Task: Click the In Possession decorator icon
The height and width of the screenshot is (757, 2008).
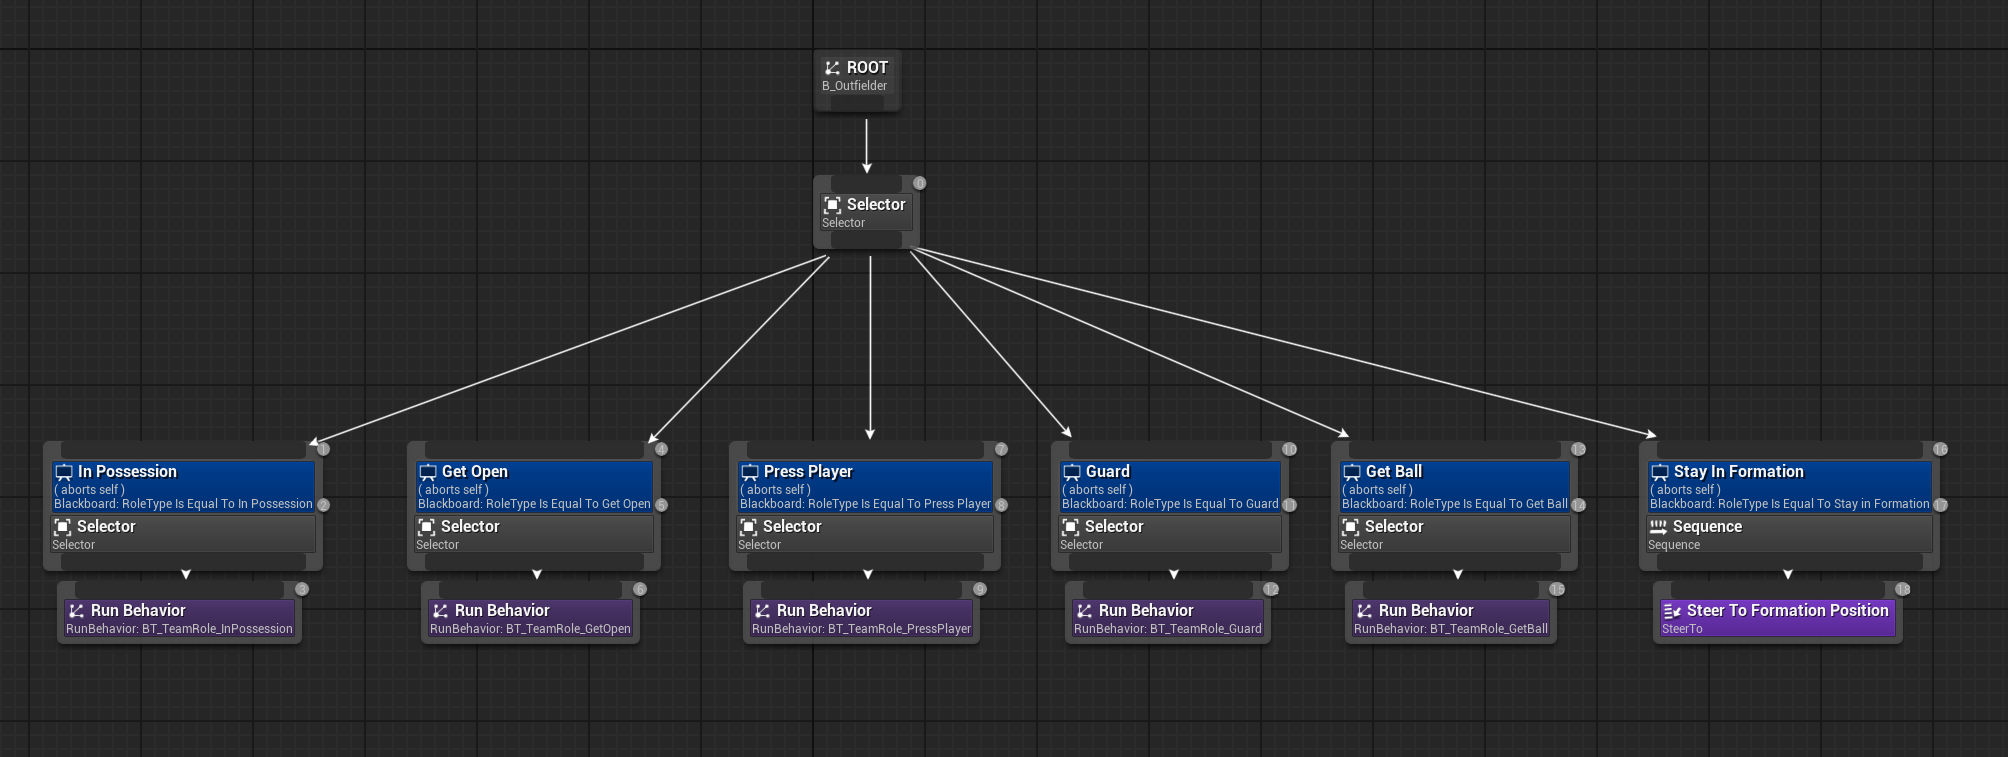Action: click(x=64, y=472)
